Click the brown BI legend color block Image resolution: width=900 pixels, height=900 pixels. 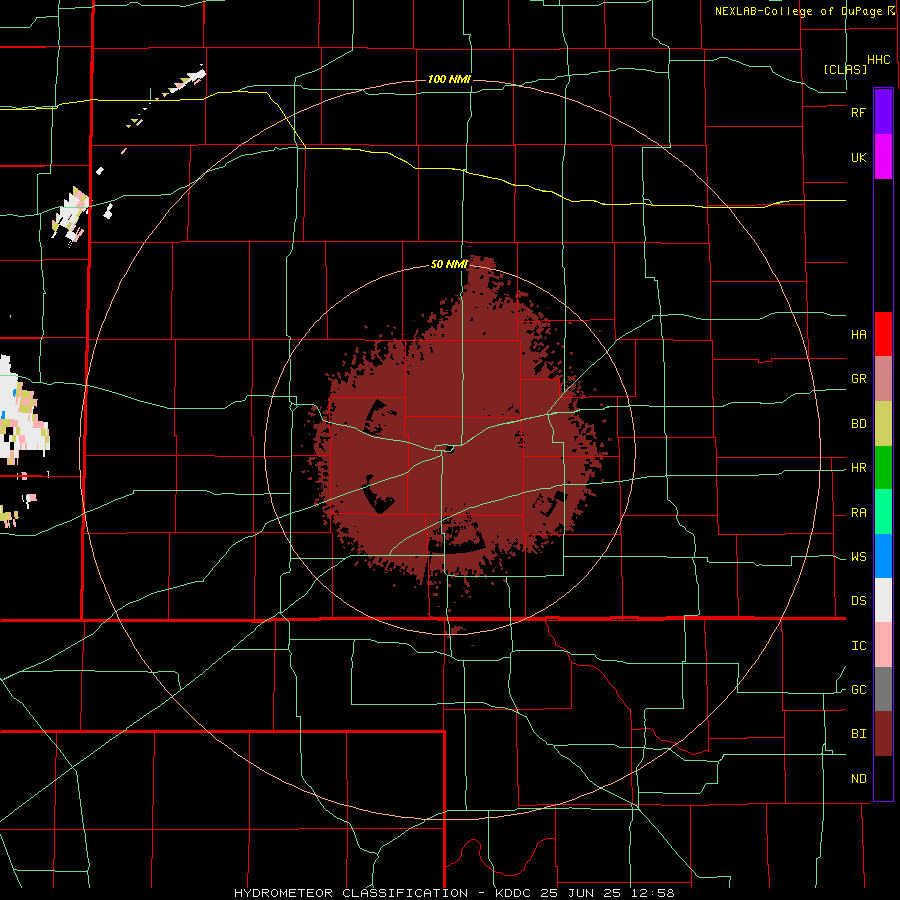click(x=883, y=734)
